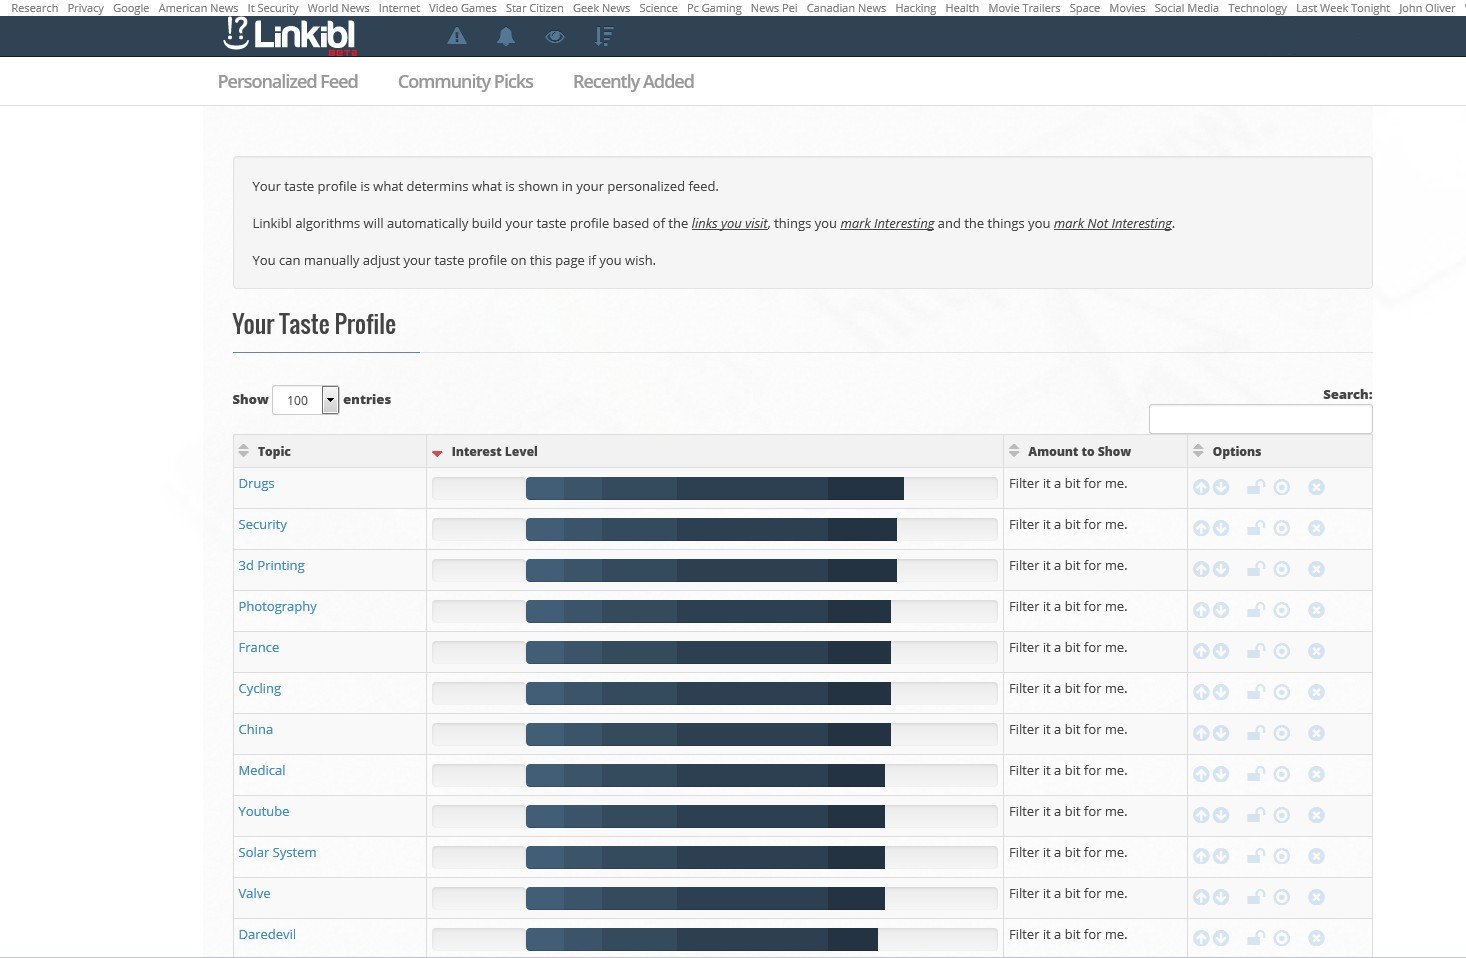1466x958 pixels.
Task: Remove Youtube topic with X icon
Action: click(x=1316, y=815)
